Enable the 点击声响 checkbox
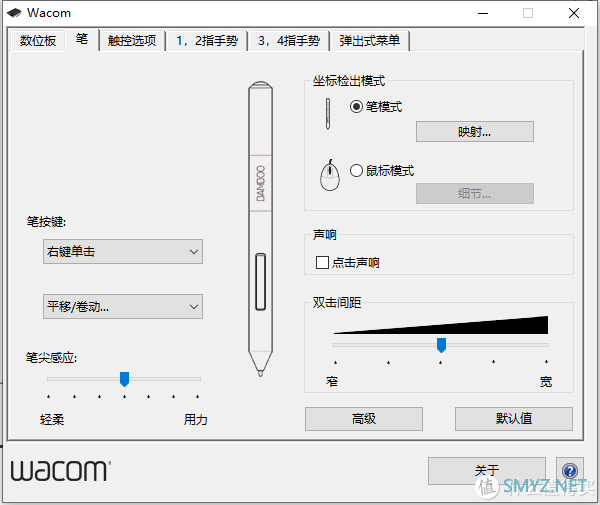The height and width of the screenshot is (505, 600). tap(322, 262)
